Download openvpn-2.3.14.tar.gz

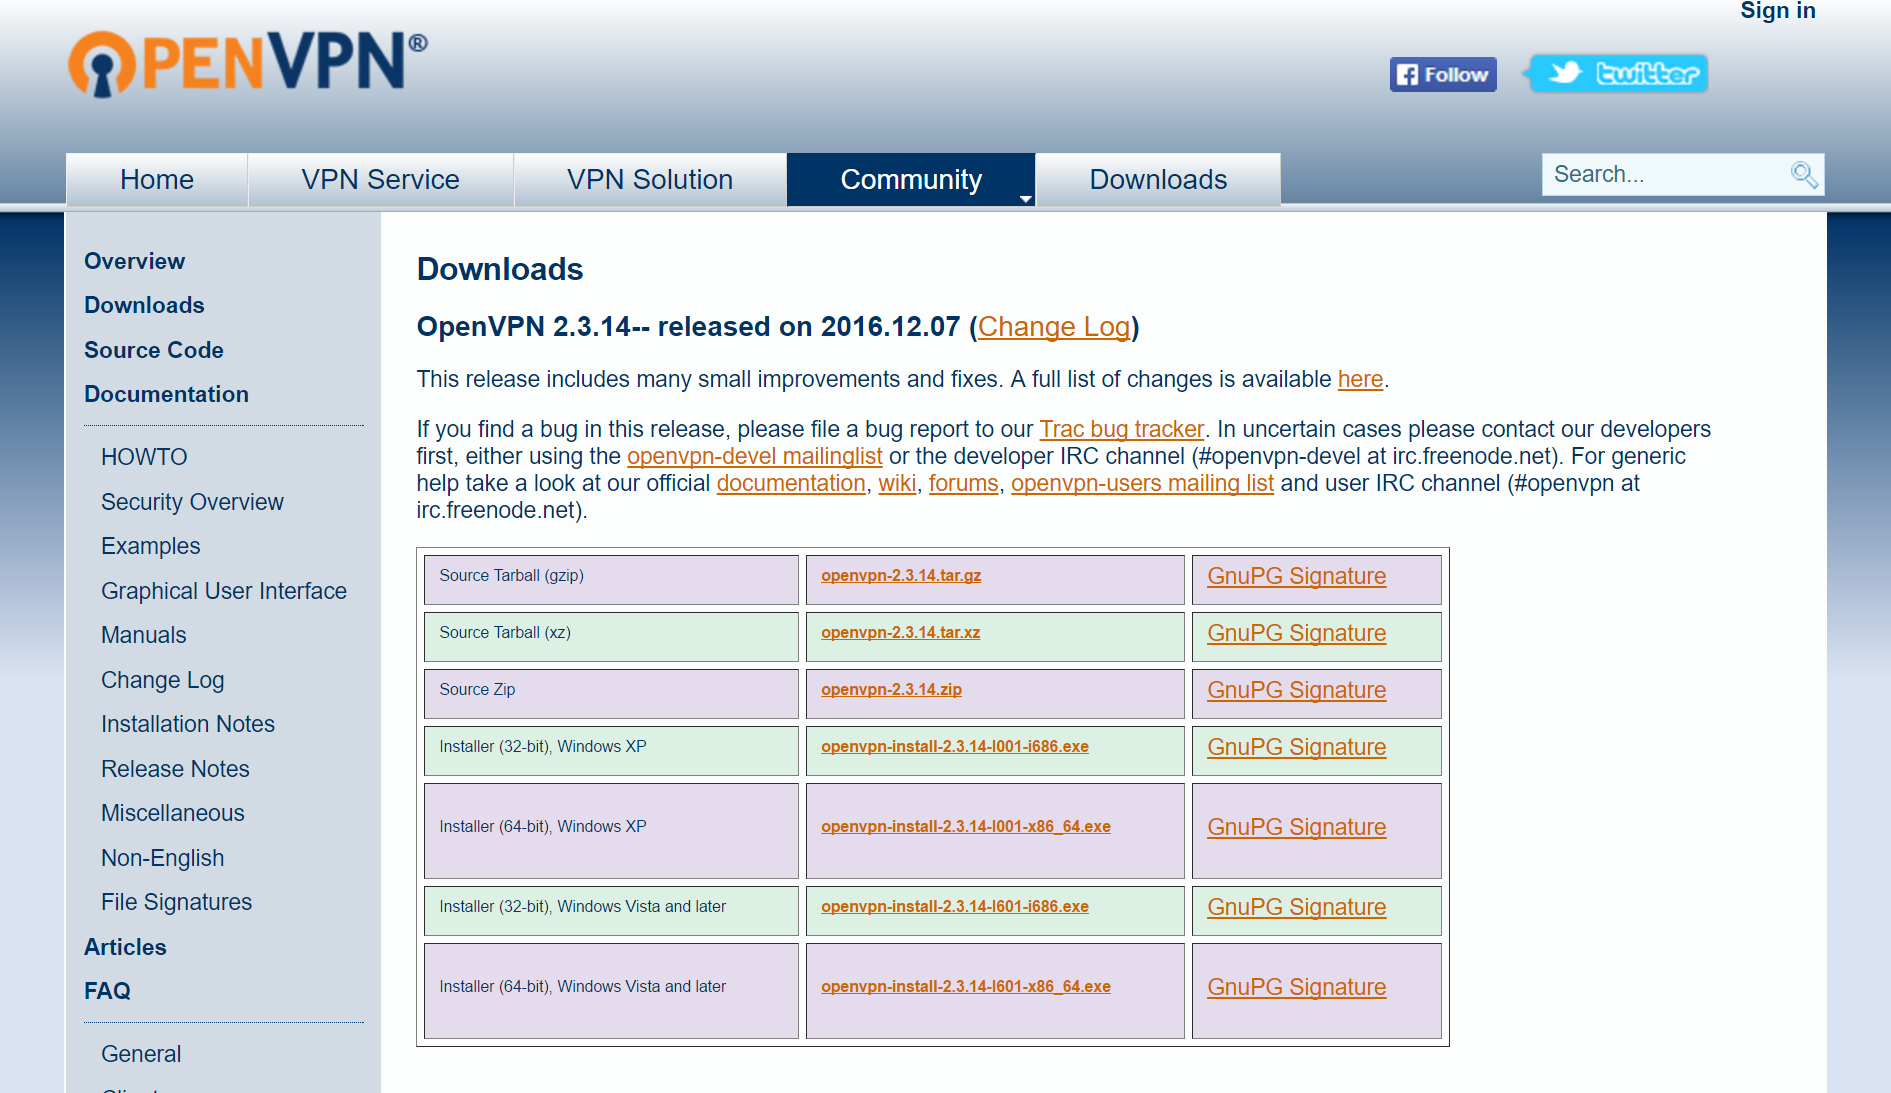pos(900,576)
